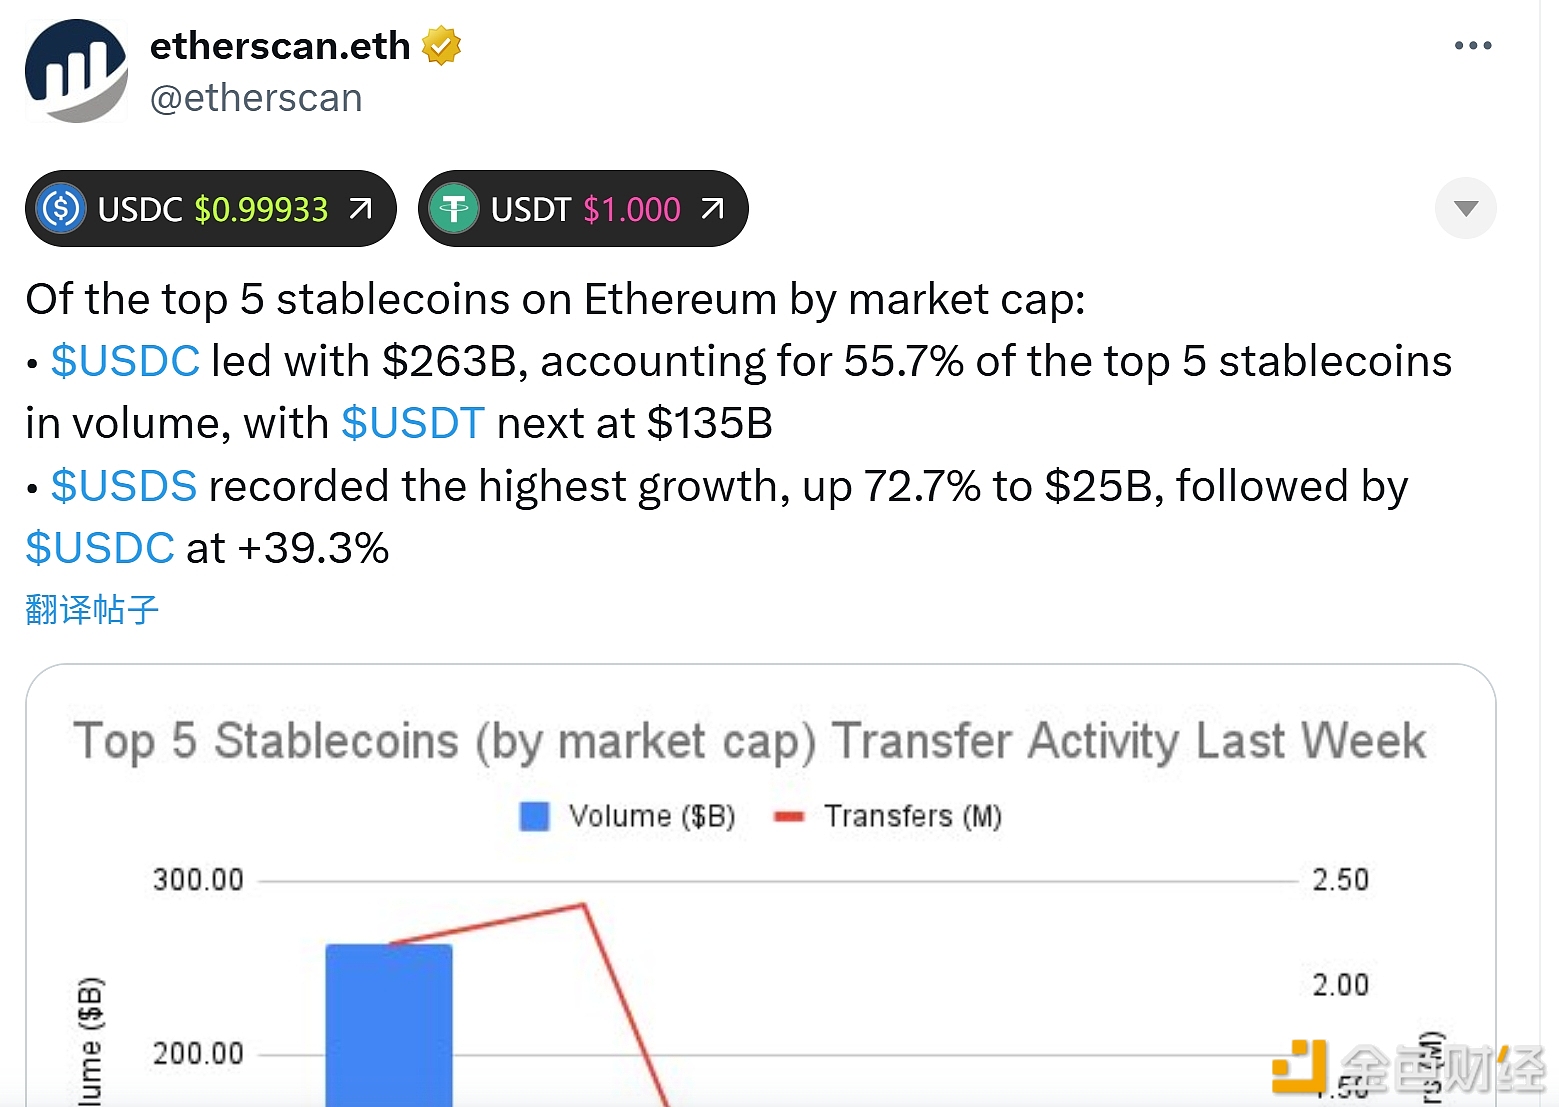This screenshot has height=1107, width=1559.
Task: Click the USDT Tether logo icon
Action: click(454, 209)
